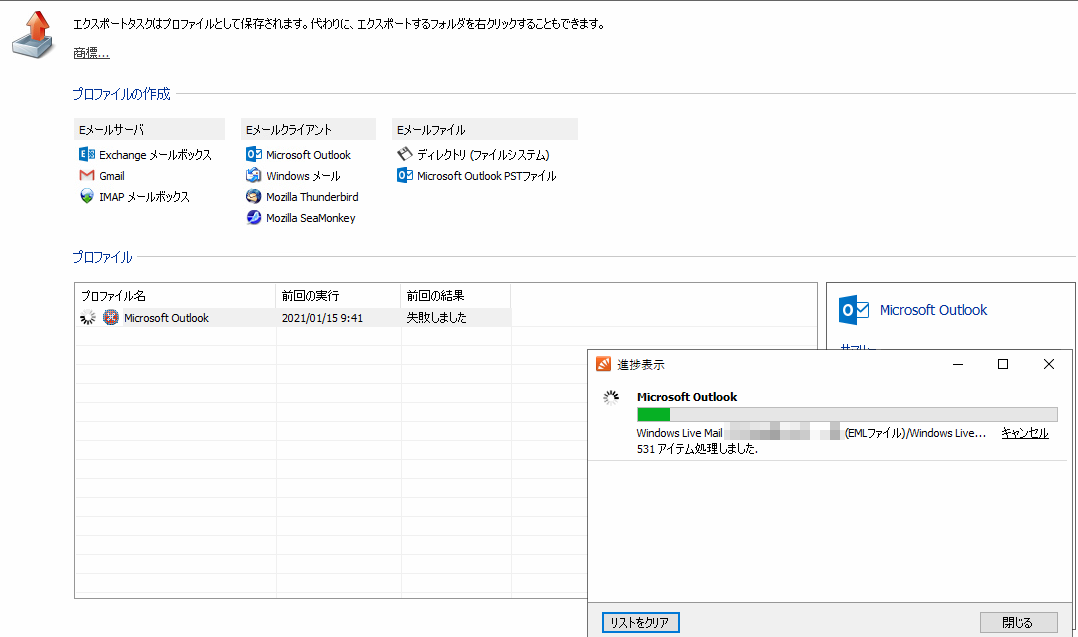Sort by 前回の結果 column header

[x=456, y=295]
